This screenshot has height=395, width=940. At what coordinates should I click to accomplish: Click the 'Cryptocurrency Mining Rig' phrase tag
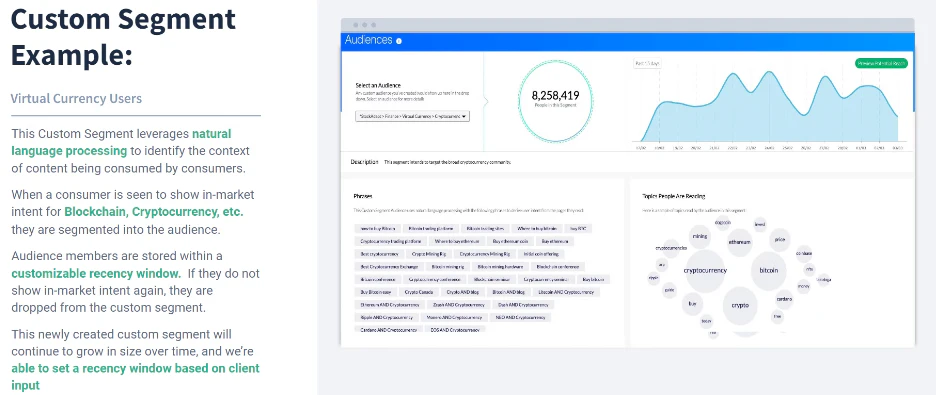[484, 254]
